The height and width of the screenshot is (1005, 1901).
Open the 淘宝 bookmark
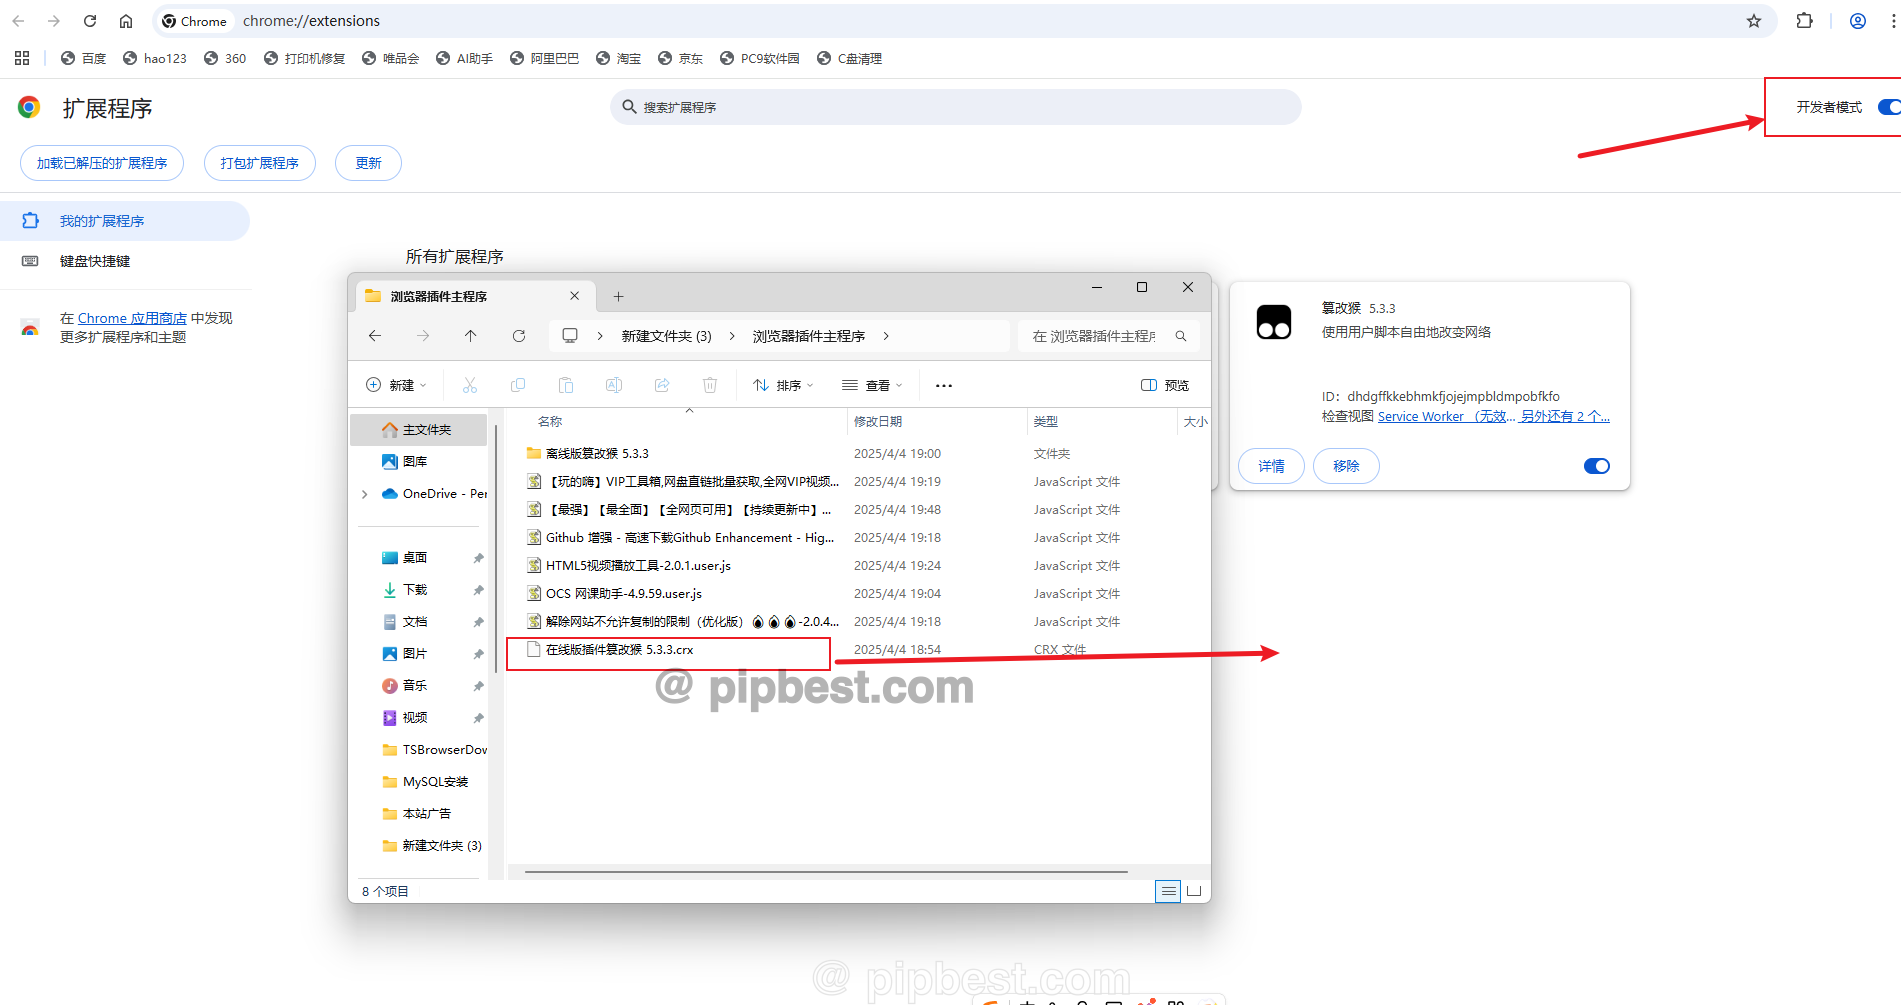click(619, 58)
